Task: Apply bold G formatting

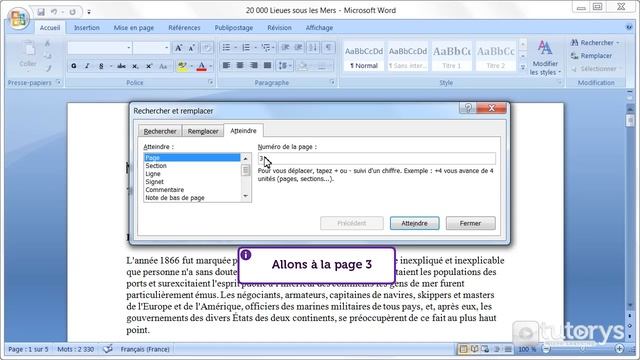Action: point(74,66)
